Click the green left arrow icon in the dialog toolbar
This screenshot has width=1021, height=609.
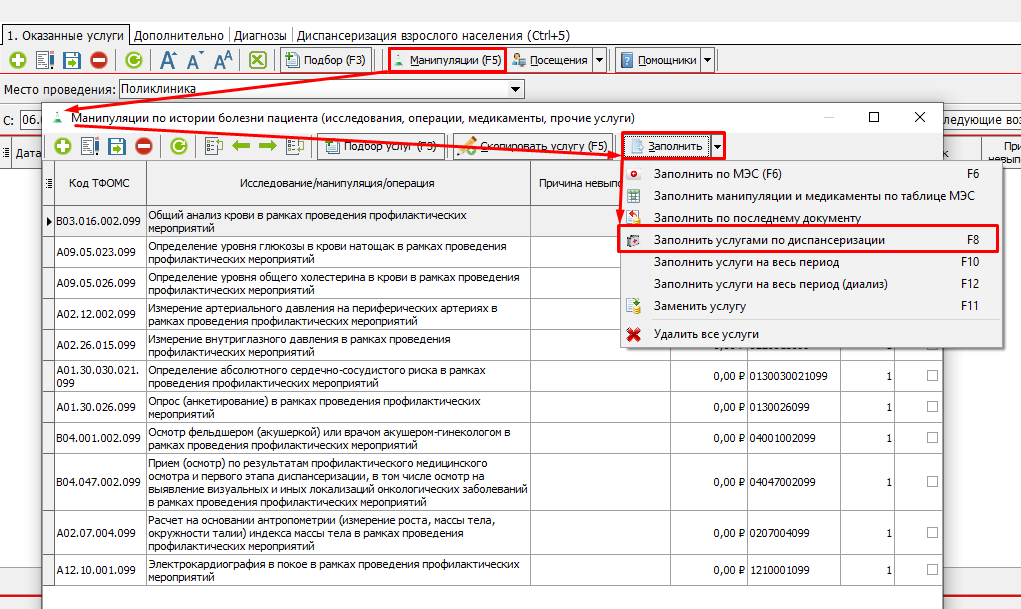tap(241, 147)
